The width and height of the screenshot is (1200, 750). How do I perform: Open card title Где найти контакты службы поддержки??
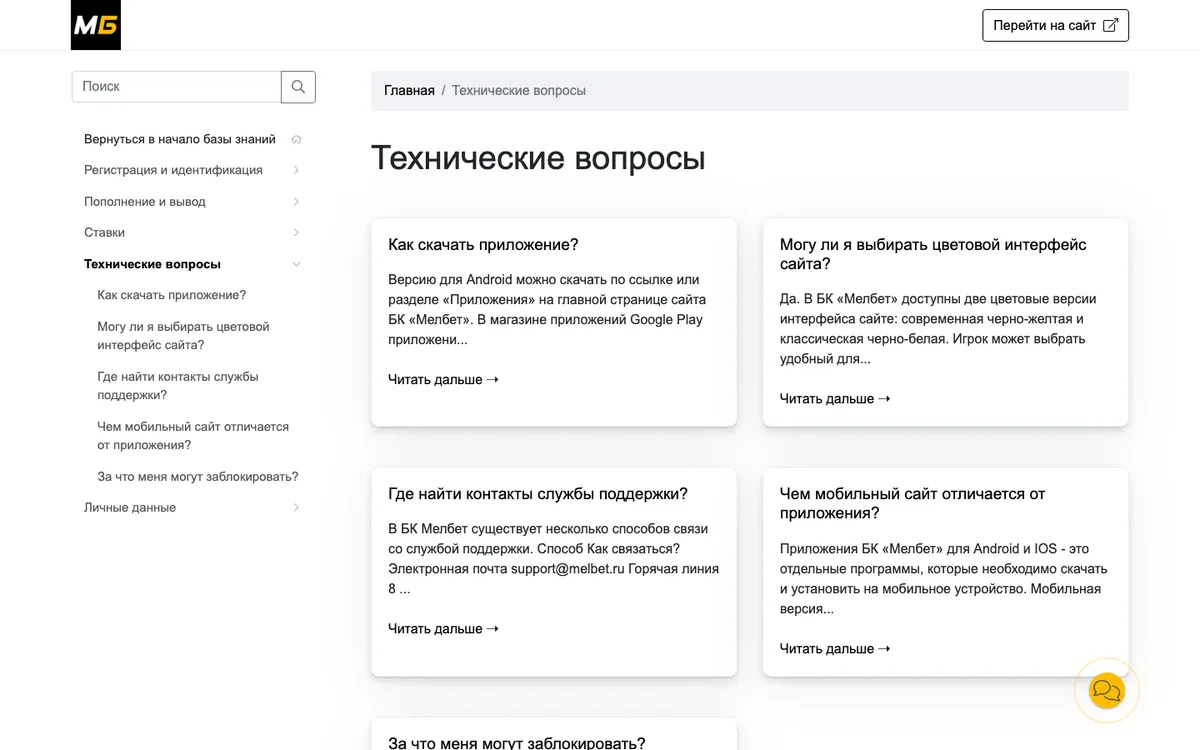coord(538,493)
